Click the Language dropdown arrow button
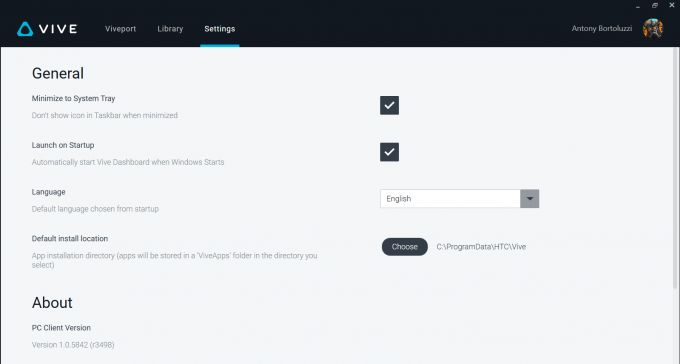This screenshot has width=680, height=364. 530,199
